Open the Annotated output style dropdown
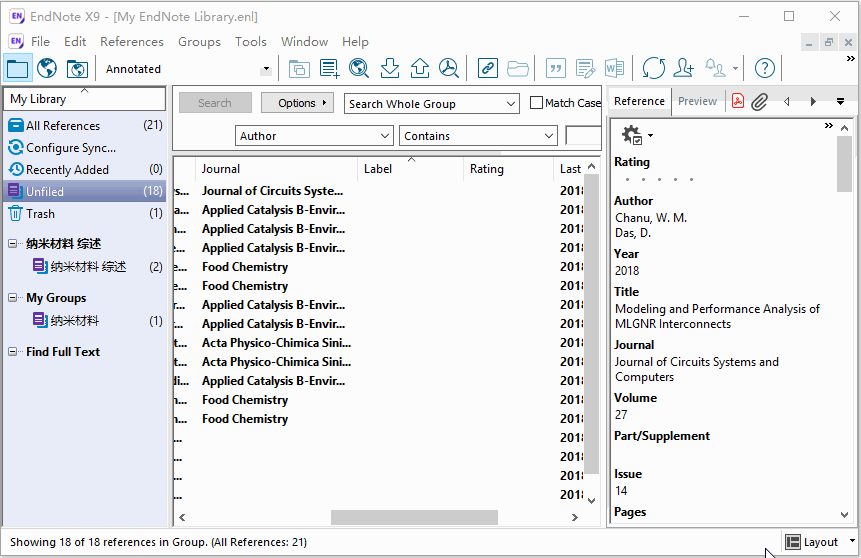Viewport: 861px width, 558px height. point(266,69)
